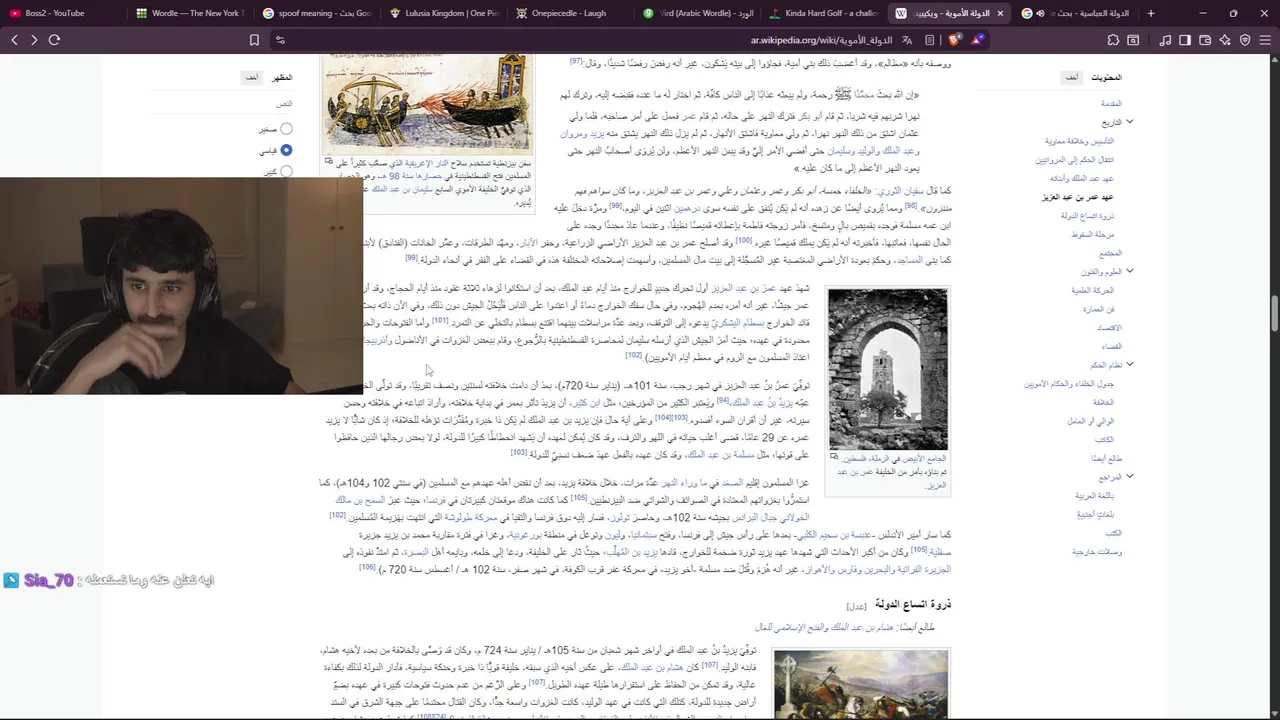Open the browser main menu hamburger icon
This screenshot has width=1280, height=720.
1265,40
